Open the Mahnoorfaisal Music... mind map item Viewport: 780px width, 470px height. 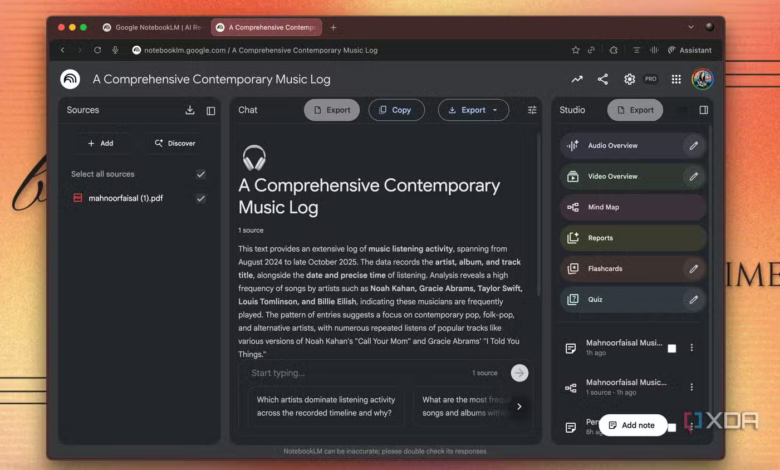pyautogui.click(x=626, y=387)
